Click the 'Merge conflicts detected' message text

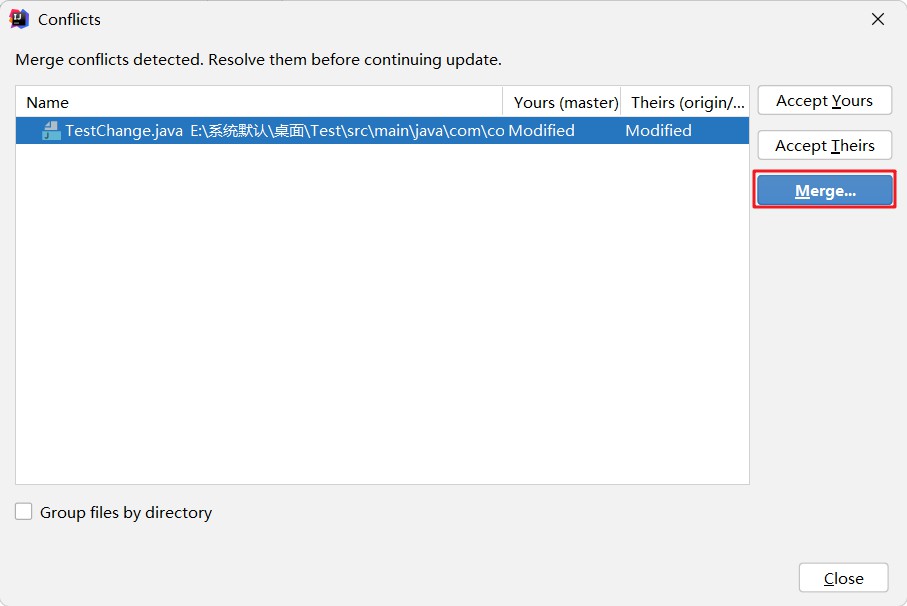pyautogui.click(x=258, y=60)
